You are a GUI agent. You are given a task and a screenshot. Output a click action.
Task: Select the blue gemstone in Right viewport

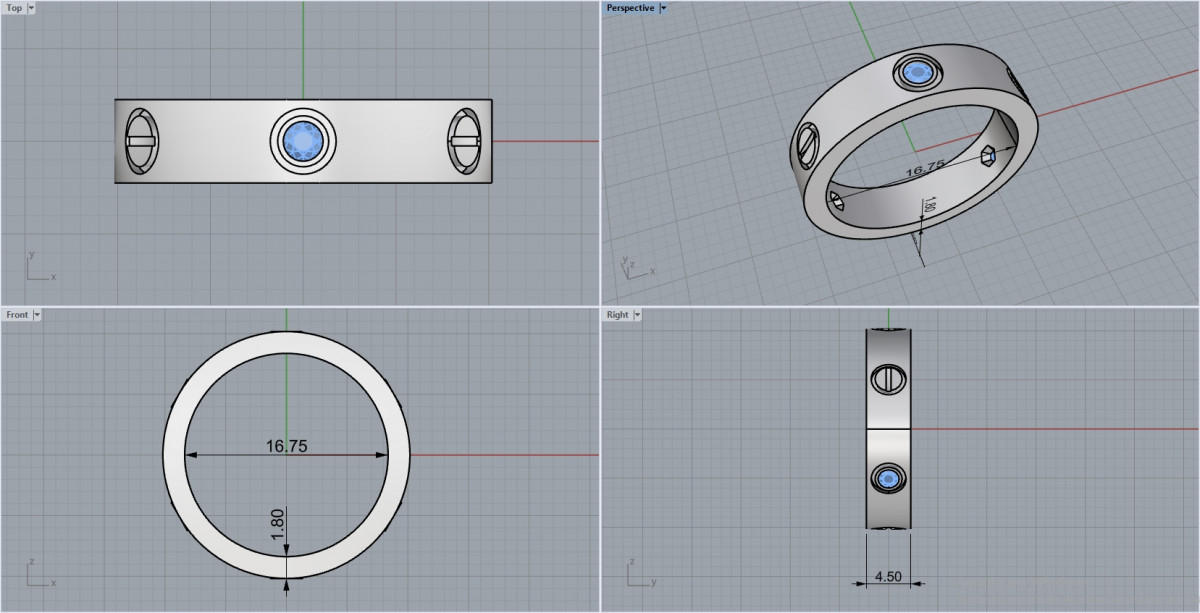(x=888, y=481)
